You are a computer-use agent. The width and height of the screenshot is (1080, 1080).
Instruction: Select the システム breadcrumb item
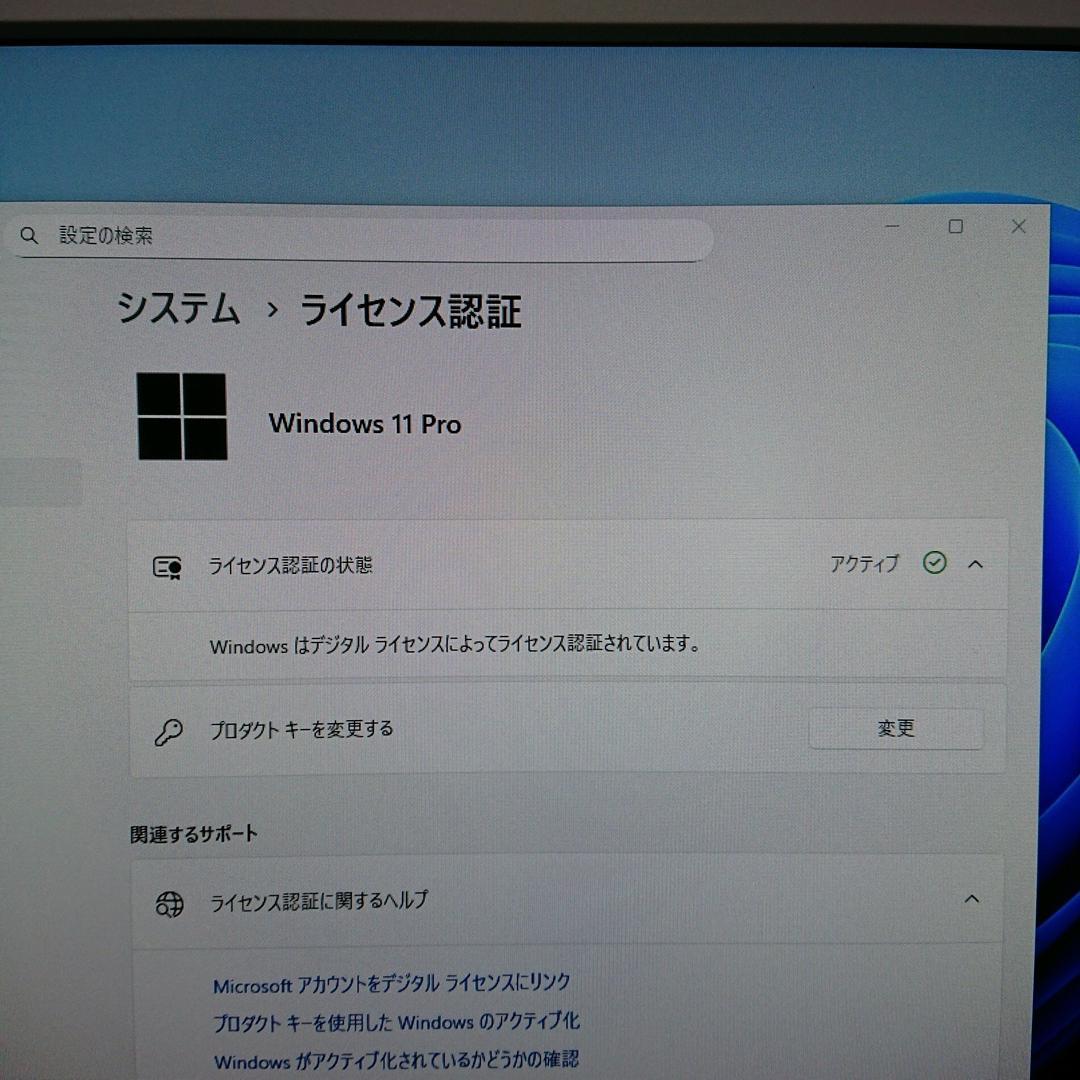[x=180, y=311]
